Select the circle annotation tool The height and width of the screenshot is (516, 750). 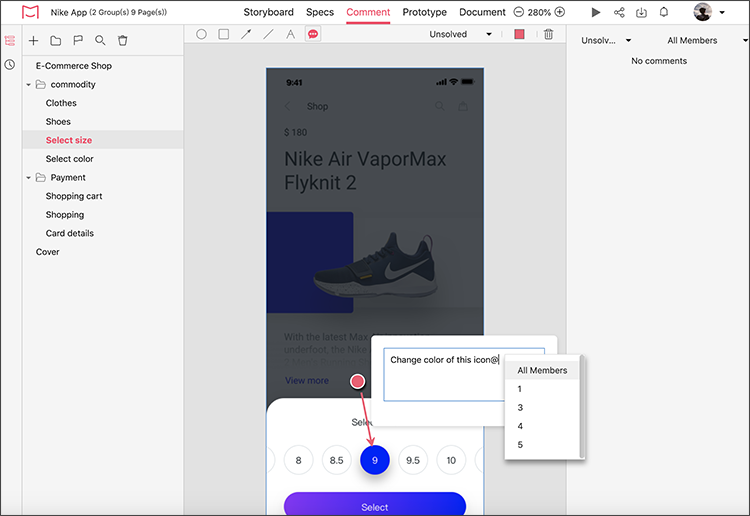click(x=201, y=34)
